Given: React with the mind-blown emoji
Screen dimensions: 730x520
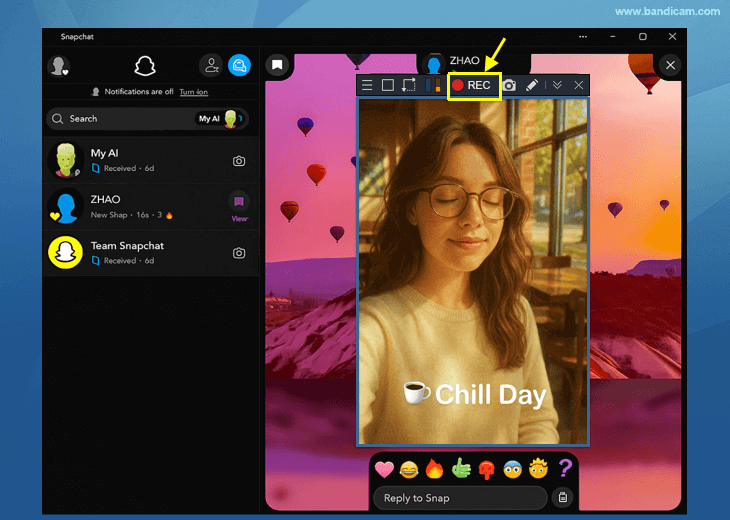Looking at the screenshot, I should (x=538, y=468).
